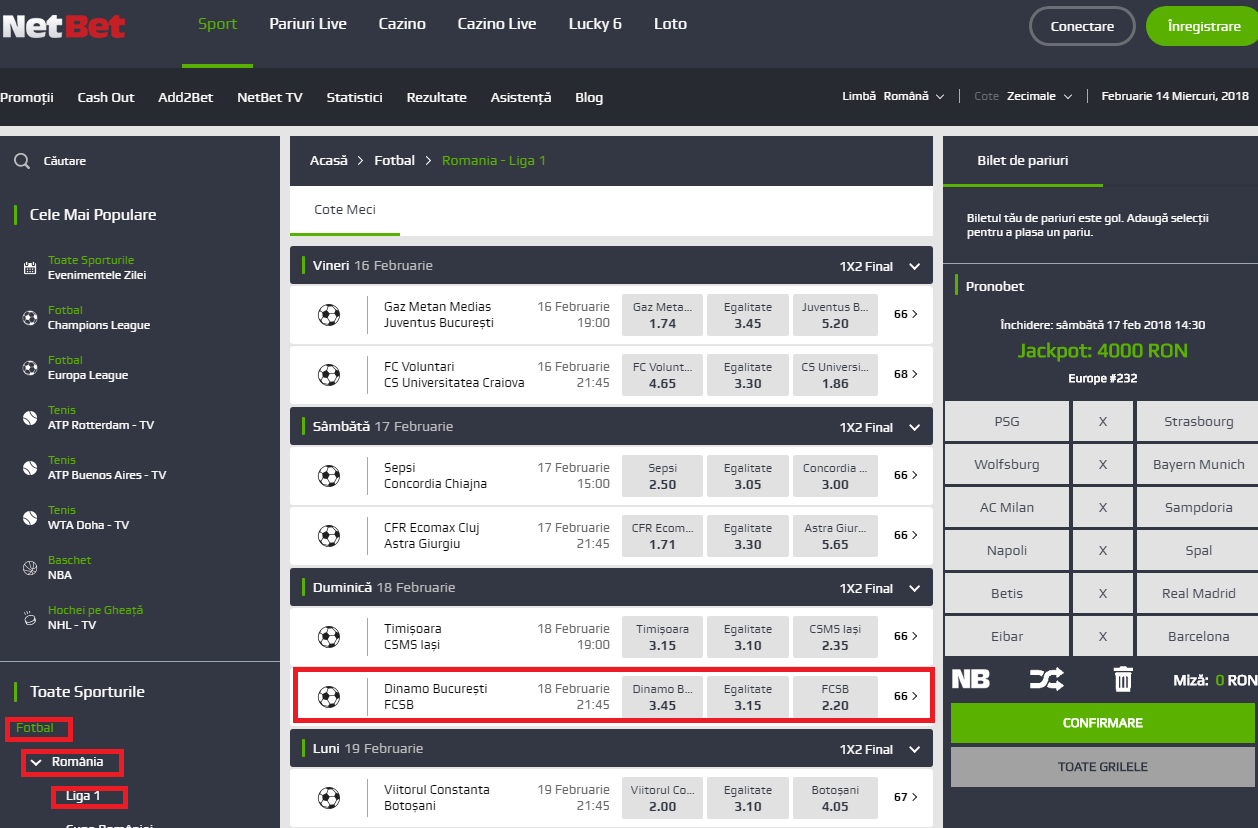Open the Lucky 6 tab

(x=595, y=24)
